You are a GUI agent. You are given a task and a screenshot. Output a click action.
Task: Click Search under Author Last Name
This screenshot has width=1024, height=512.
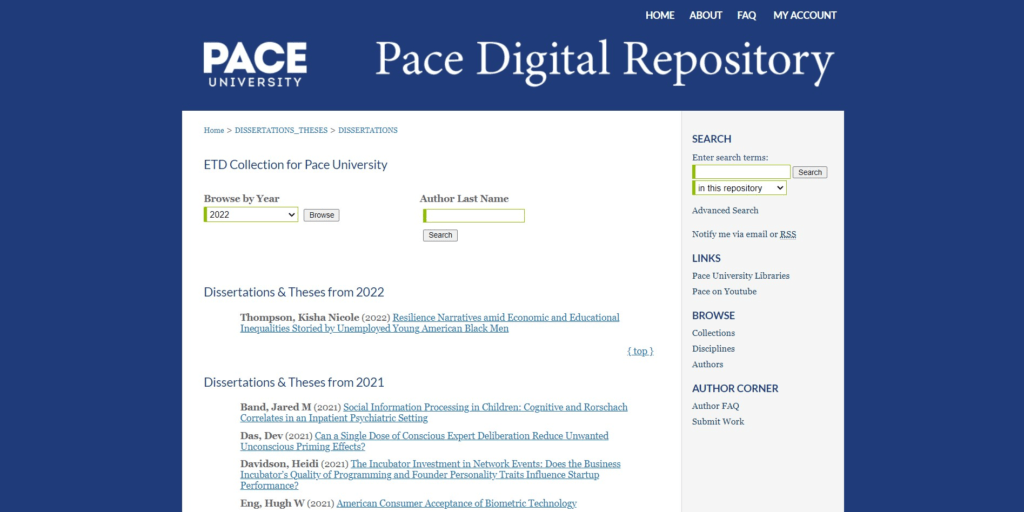[440, 235]
